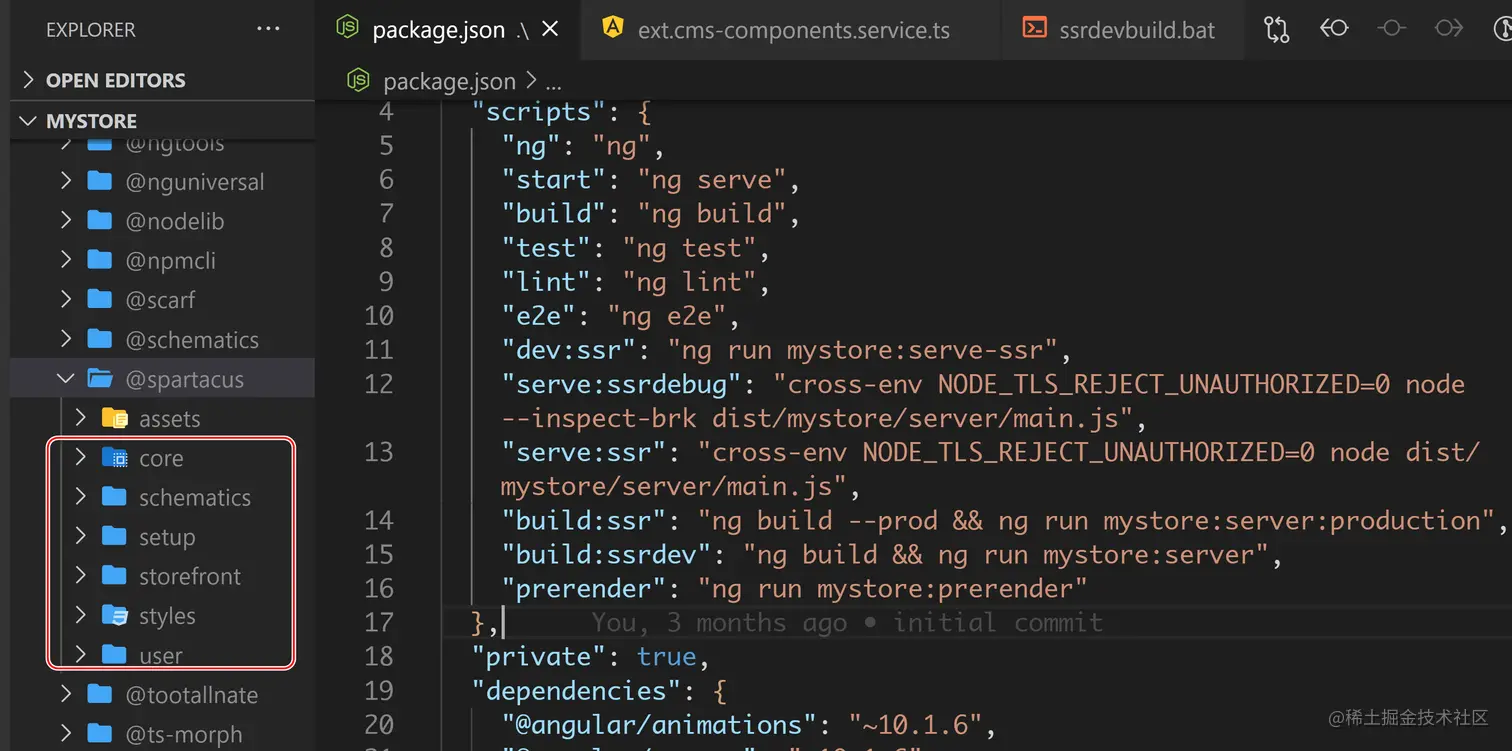Click the terminal icon on ssrdevbuild.bat tab
The height and width of the screenshot is (751, 1512).
[1034, 28]
